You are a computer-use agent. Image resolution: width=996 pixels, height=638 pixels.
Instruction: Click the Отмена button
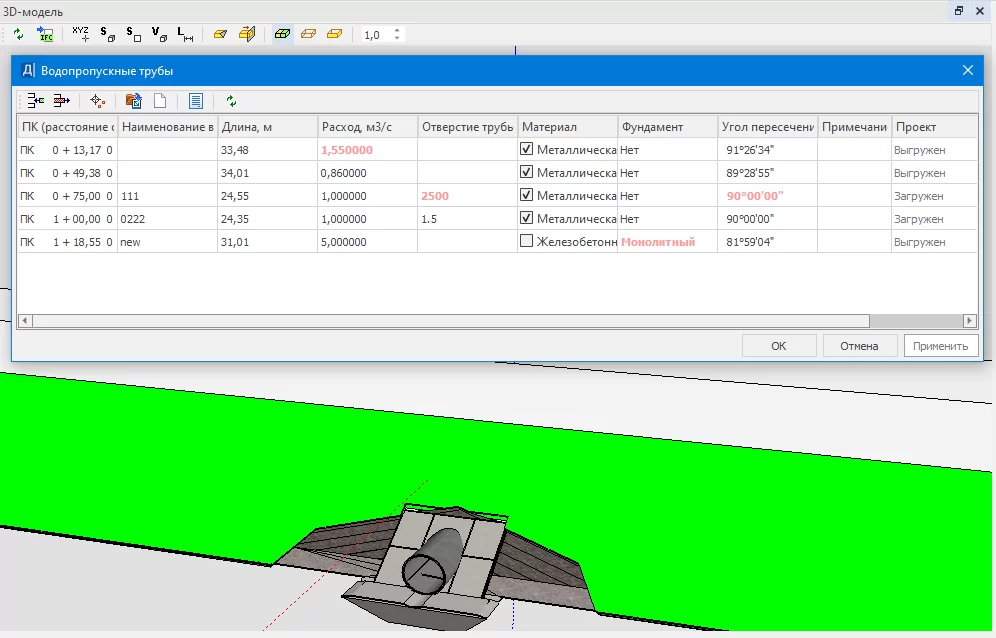point(859,346)
